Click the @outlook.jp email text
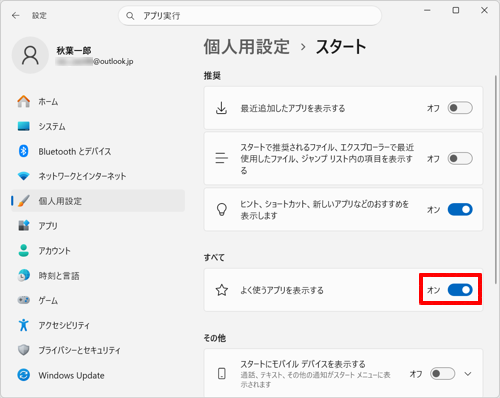 pos(113,61)
